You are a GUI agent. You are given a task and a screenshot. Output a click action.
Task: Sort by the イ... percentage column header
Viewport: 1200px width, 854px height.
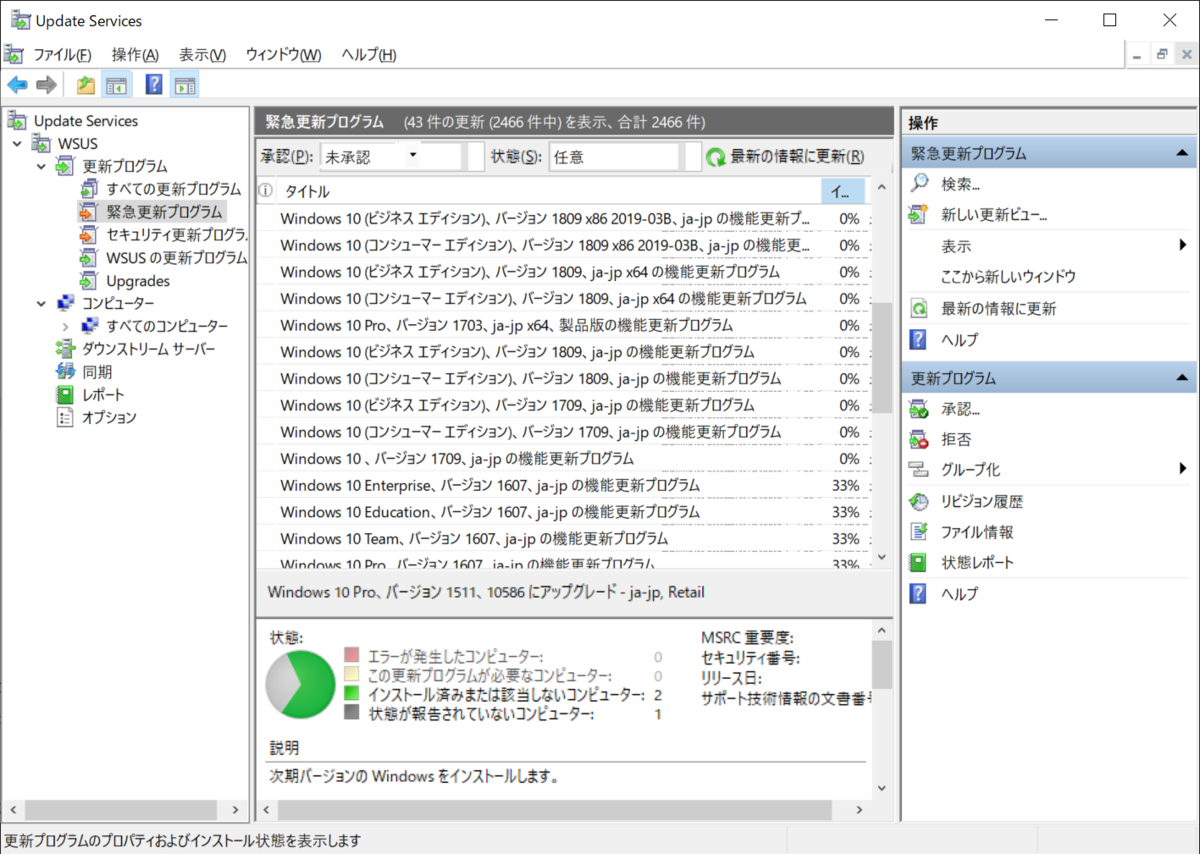[x=843, y=191]
